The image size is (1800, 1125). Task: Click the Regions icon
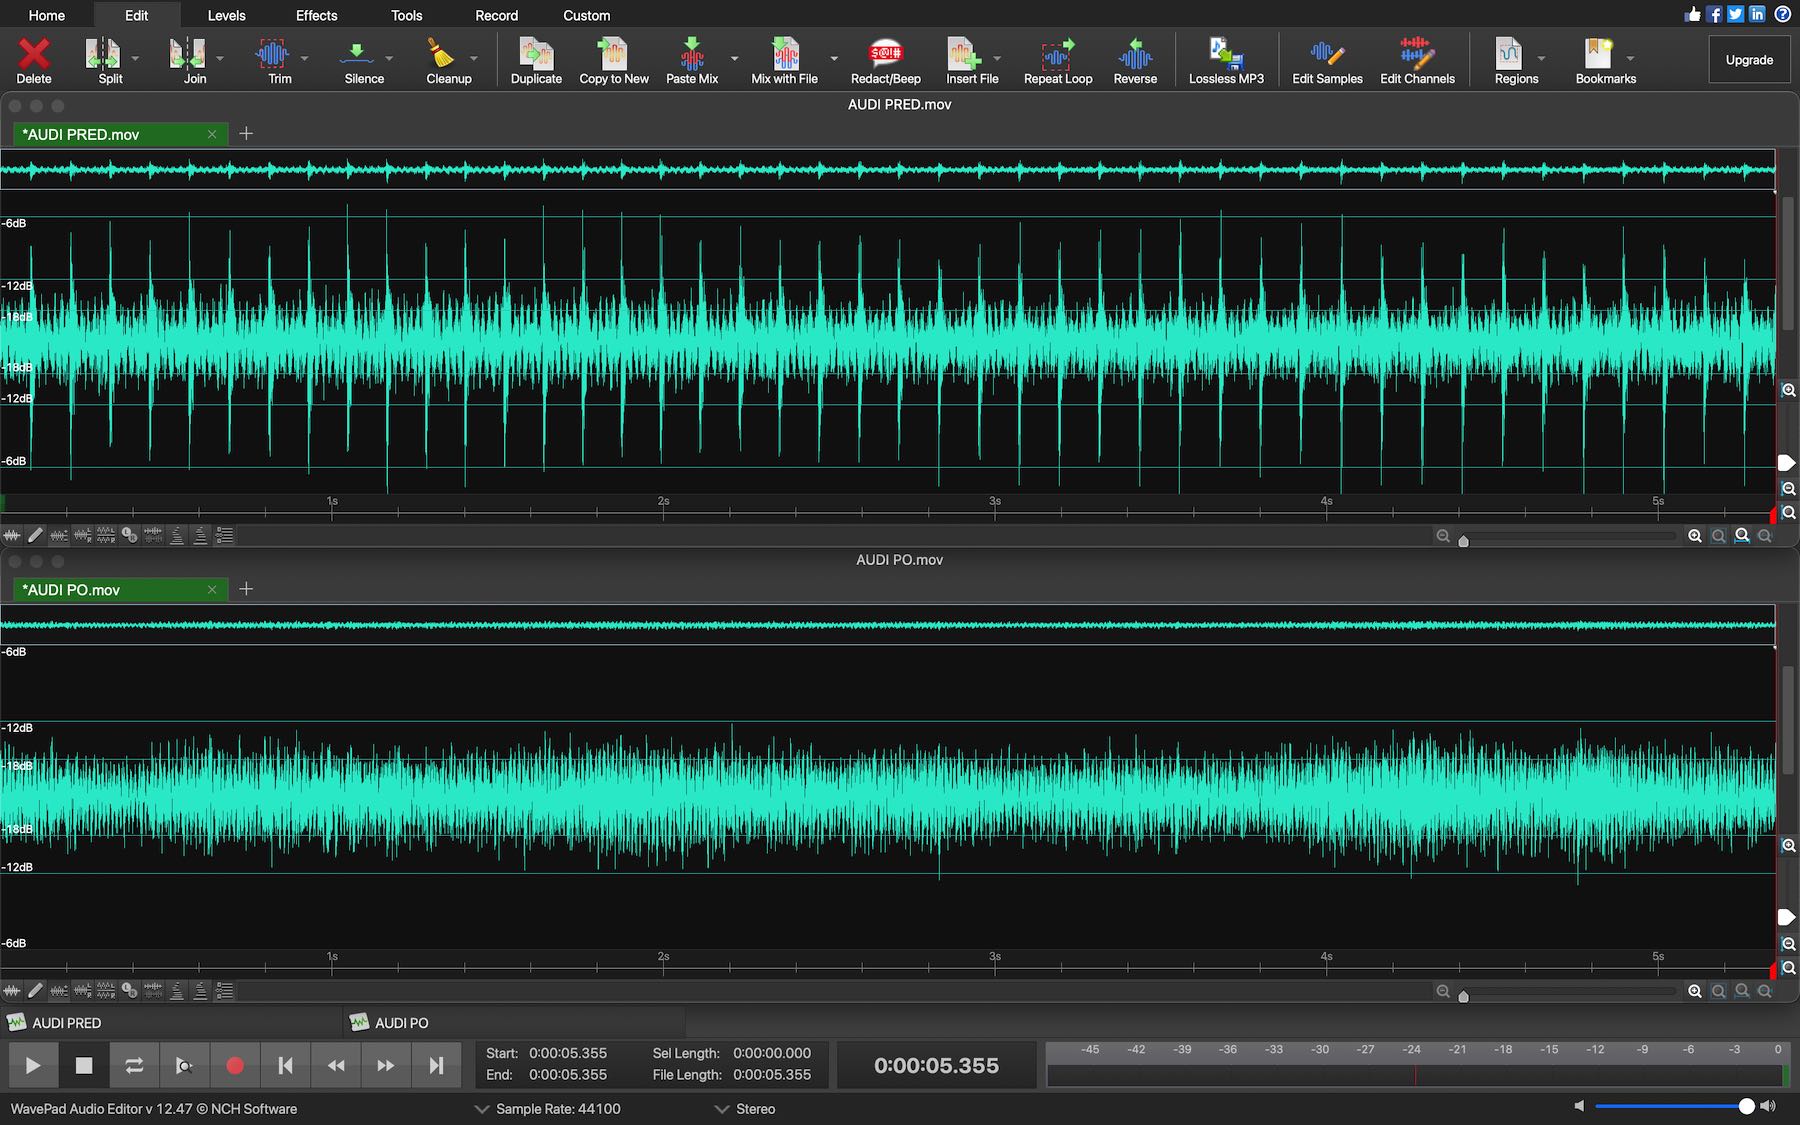(1509, 53)
